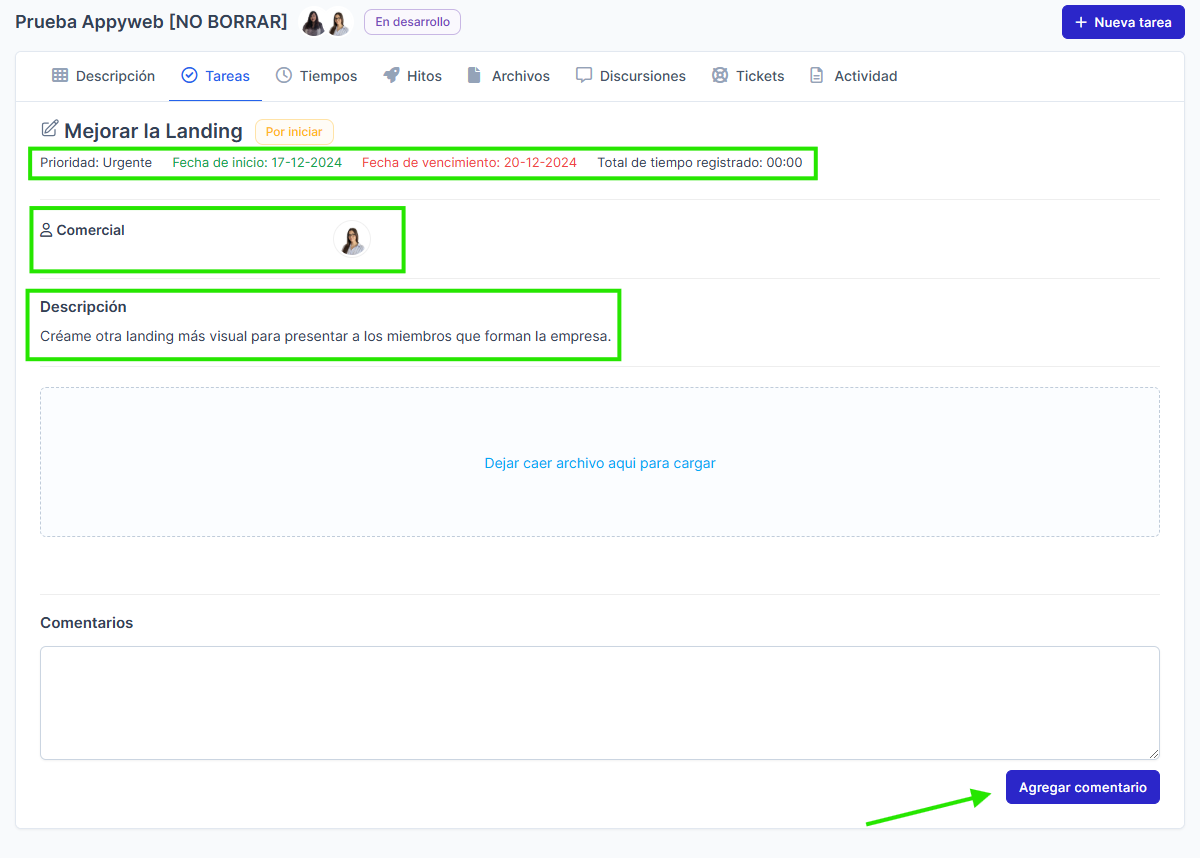This screenshot has height=858, width=1200.
Task: Click the assigned member avatar in Comercial row
Action: pyautogui.click(x=352, y=239)
